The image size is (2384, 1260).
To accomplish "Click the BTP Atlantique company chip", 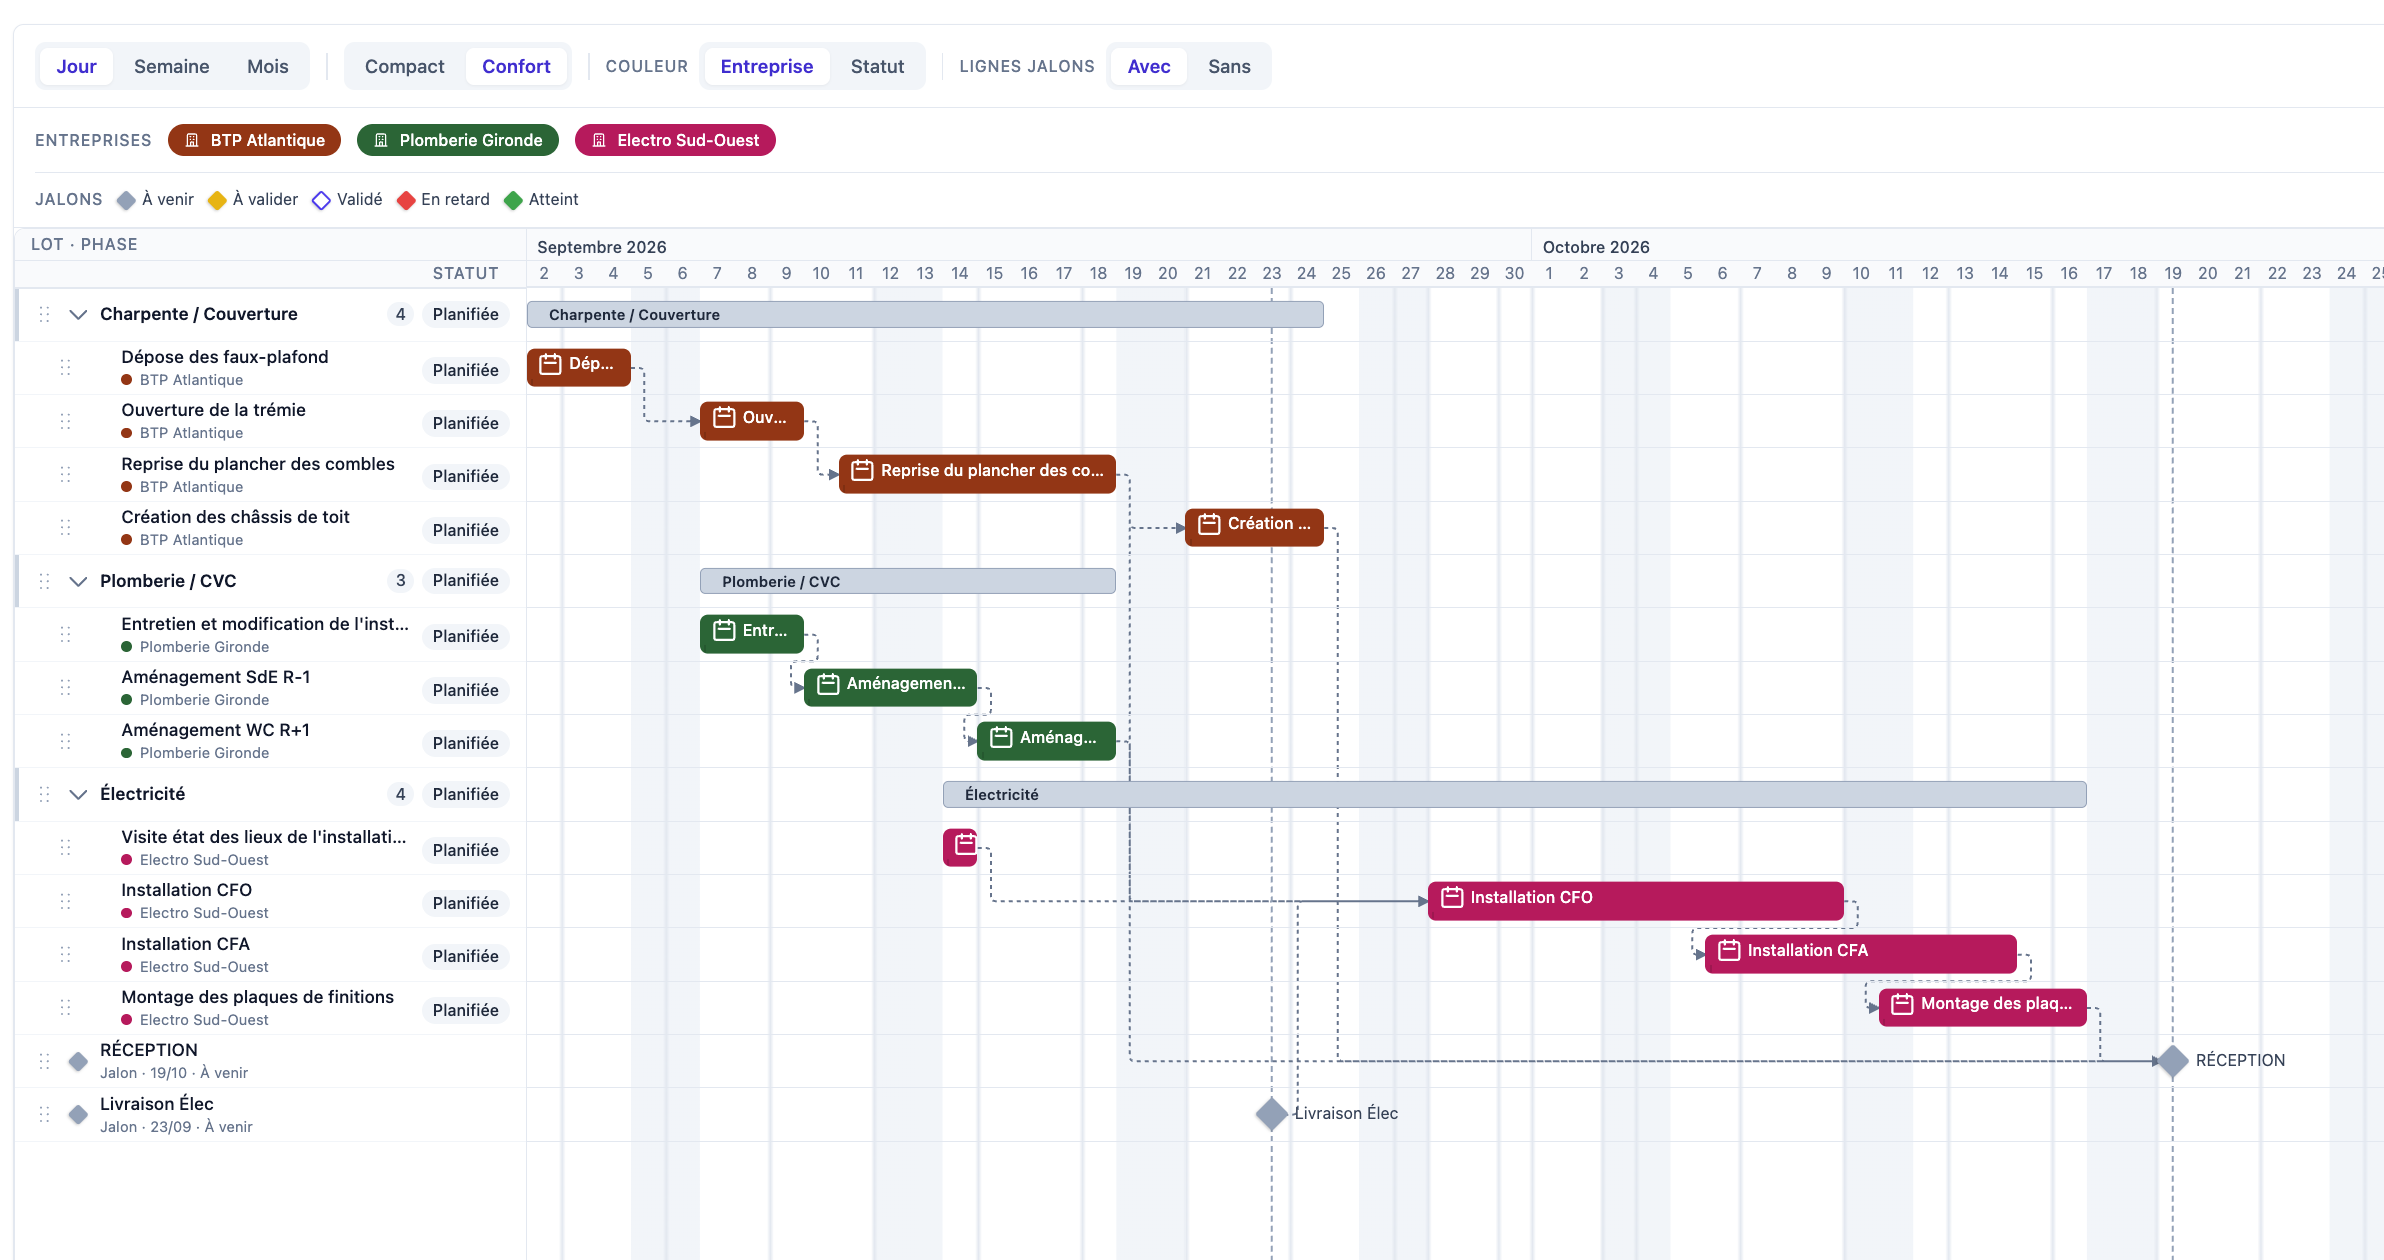I will pos(254,140).
